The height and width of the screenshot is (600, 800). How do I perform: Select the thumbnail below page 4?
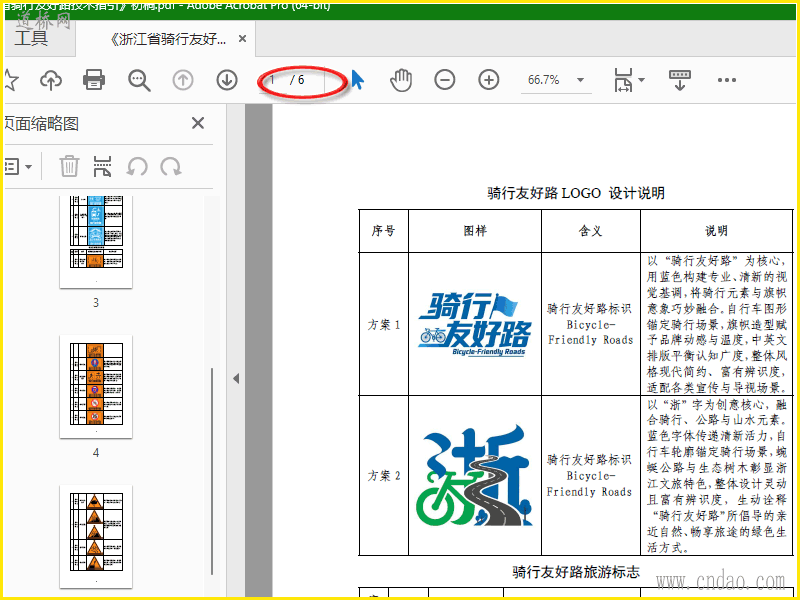96,537
